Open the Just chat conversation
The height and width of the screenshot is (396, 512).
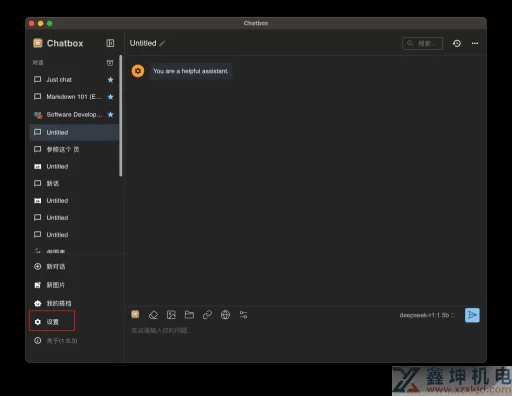(x=74, y=80)
